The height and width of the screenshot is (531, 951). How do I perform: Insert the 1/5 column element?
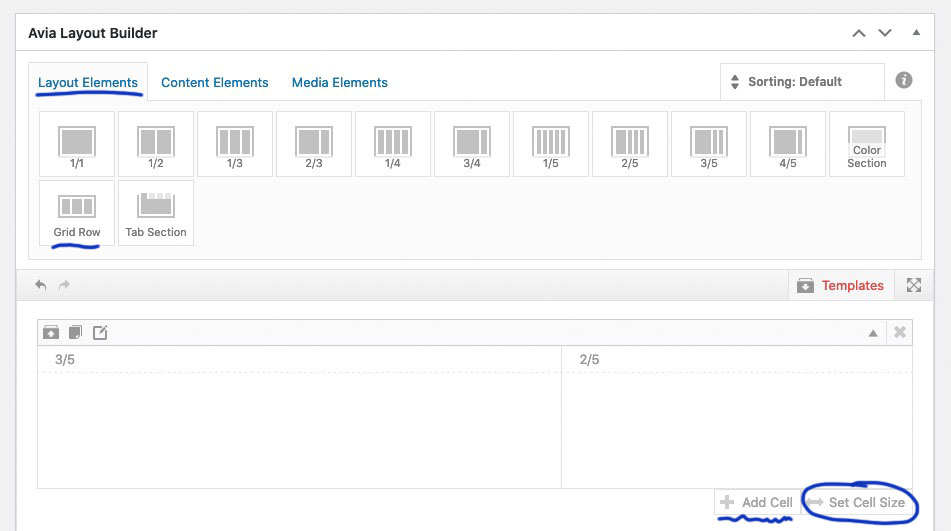551,144
